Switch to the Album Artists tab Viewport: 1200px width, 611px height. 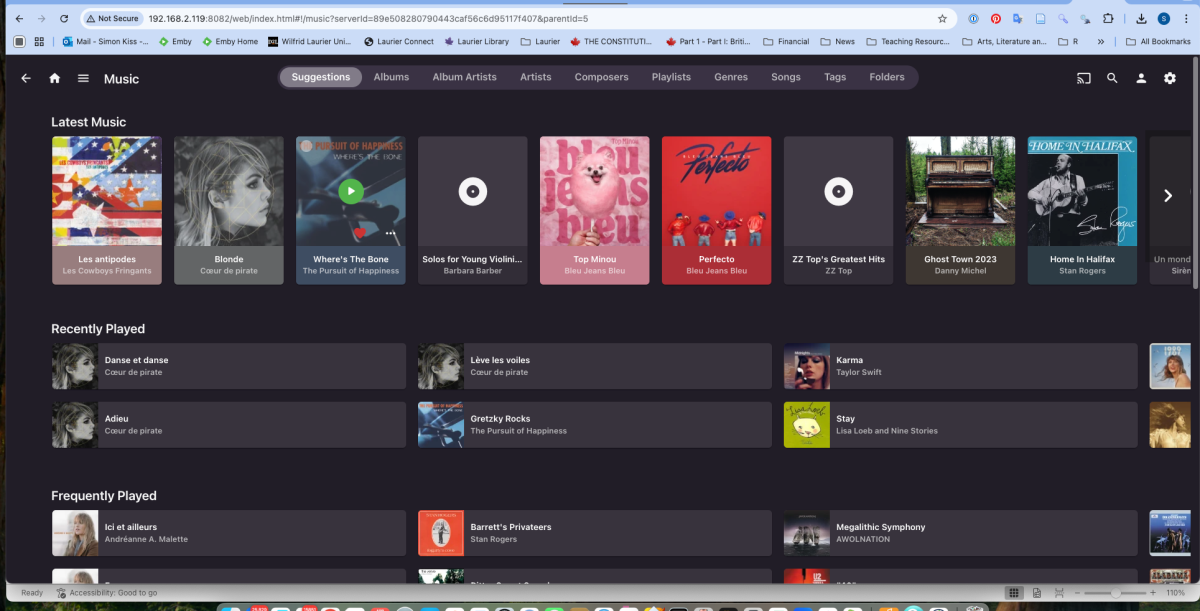coord(464,77)
